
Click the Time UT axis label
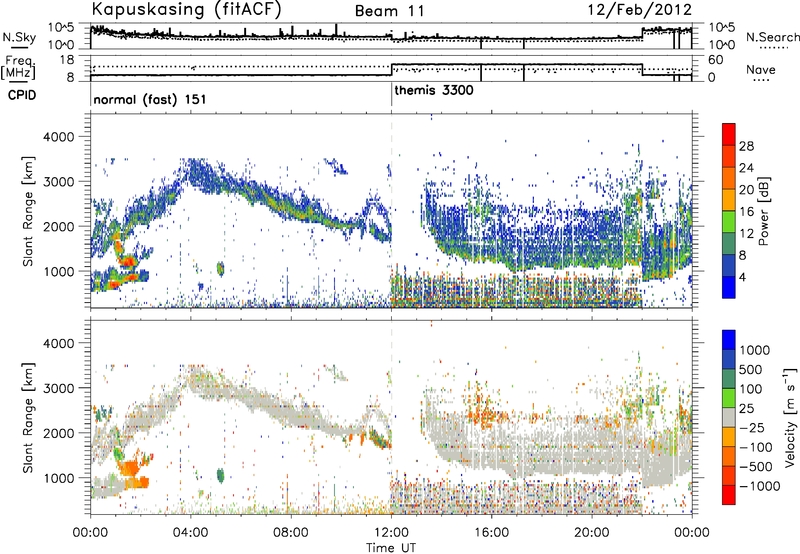coord(391,548)
